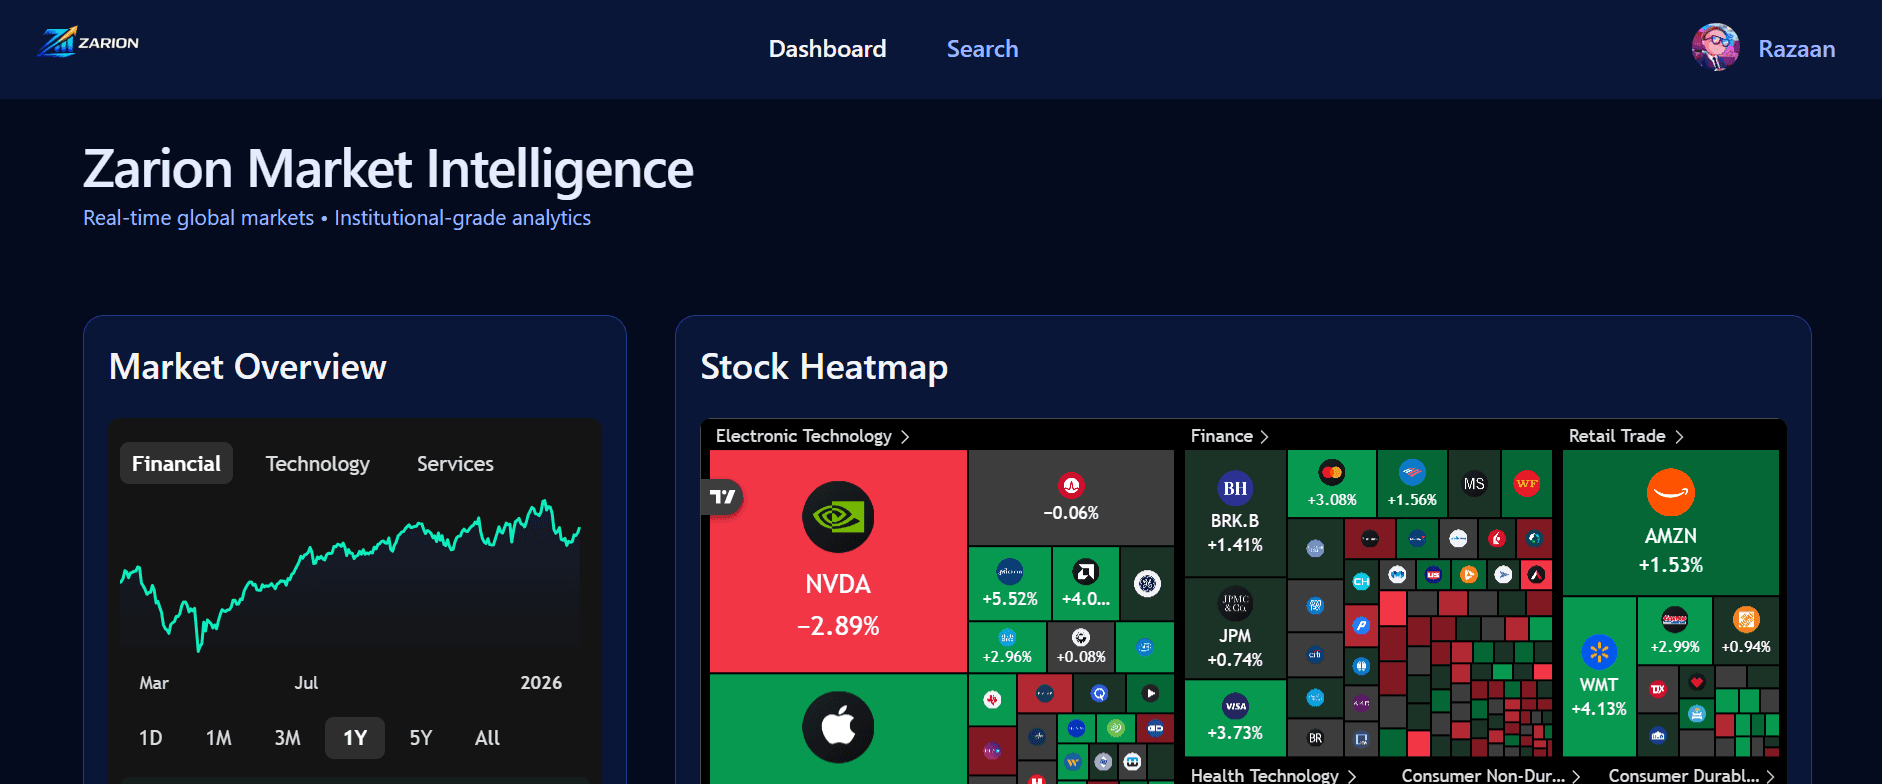Viewport: 1882px width, 784px height.
Task: Click the GE logo tile
Action: (x=1148, y=583)
